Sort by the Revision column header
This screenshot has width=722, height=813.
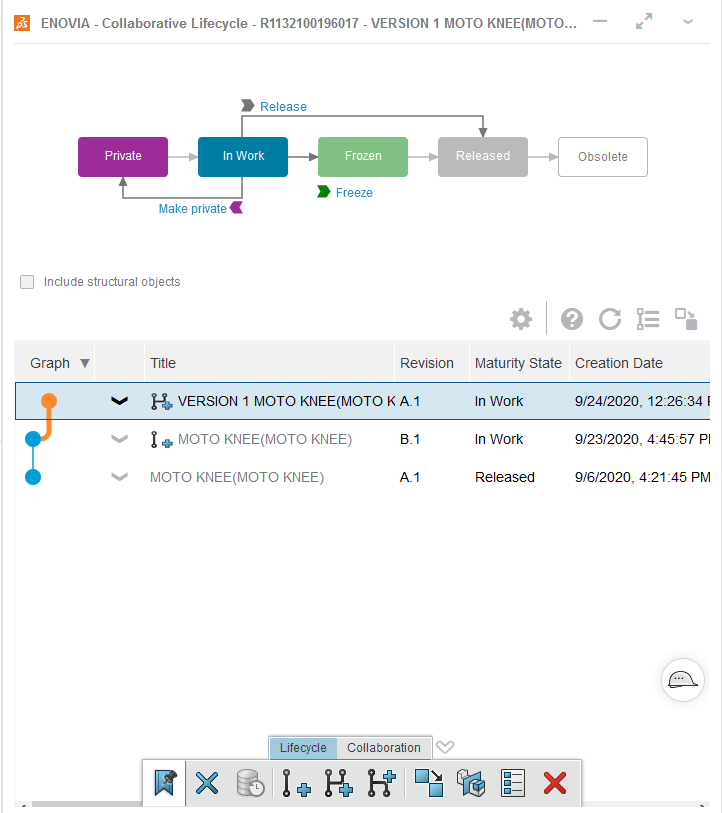coord(432,363)
